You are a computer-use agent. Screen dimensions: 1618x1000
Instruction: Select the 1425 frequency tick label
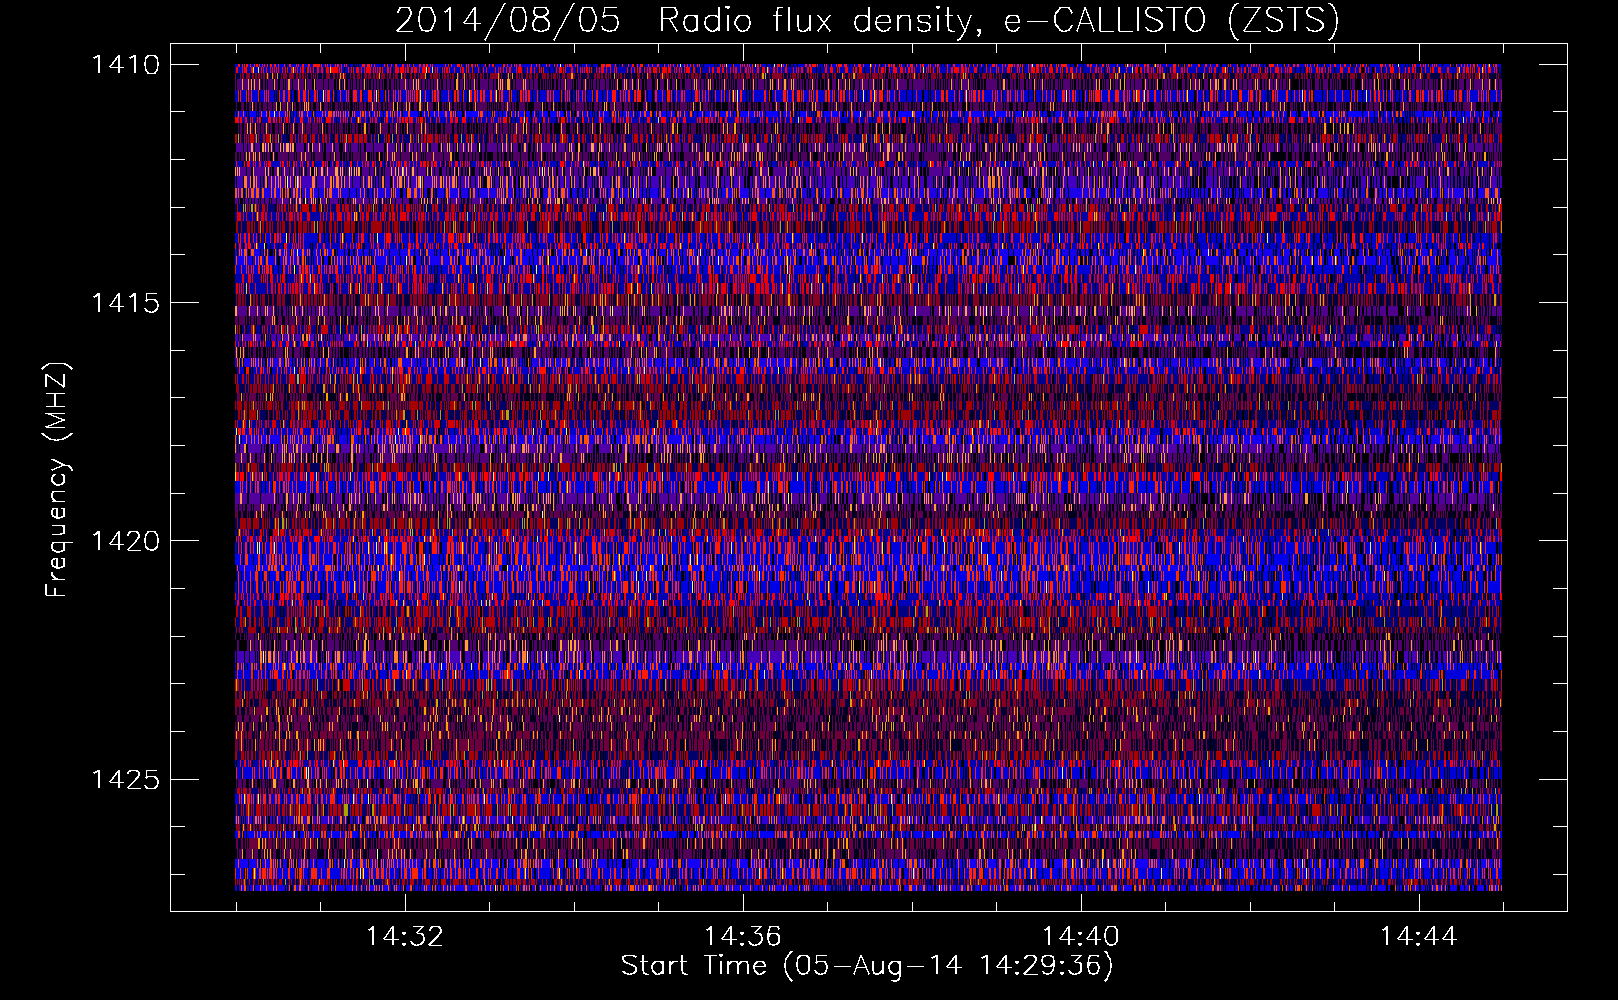pos(125,779)
